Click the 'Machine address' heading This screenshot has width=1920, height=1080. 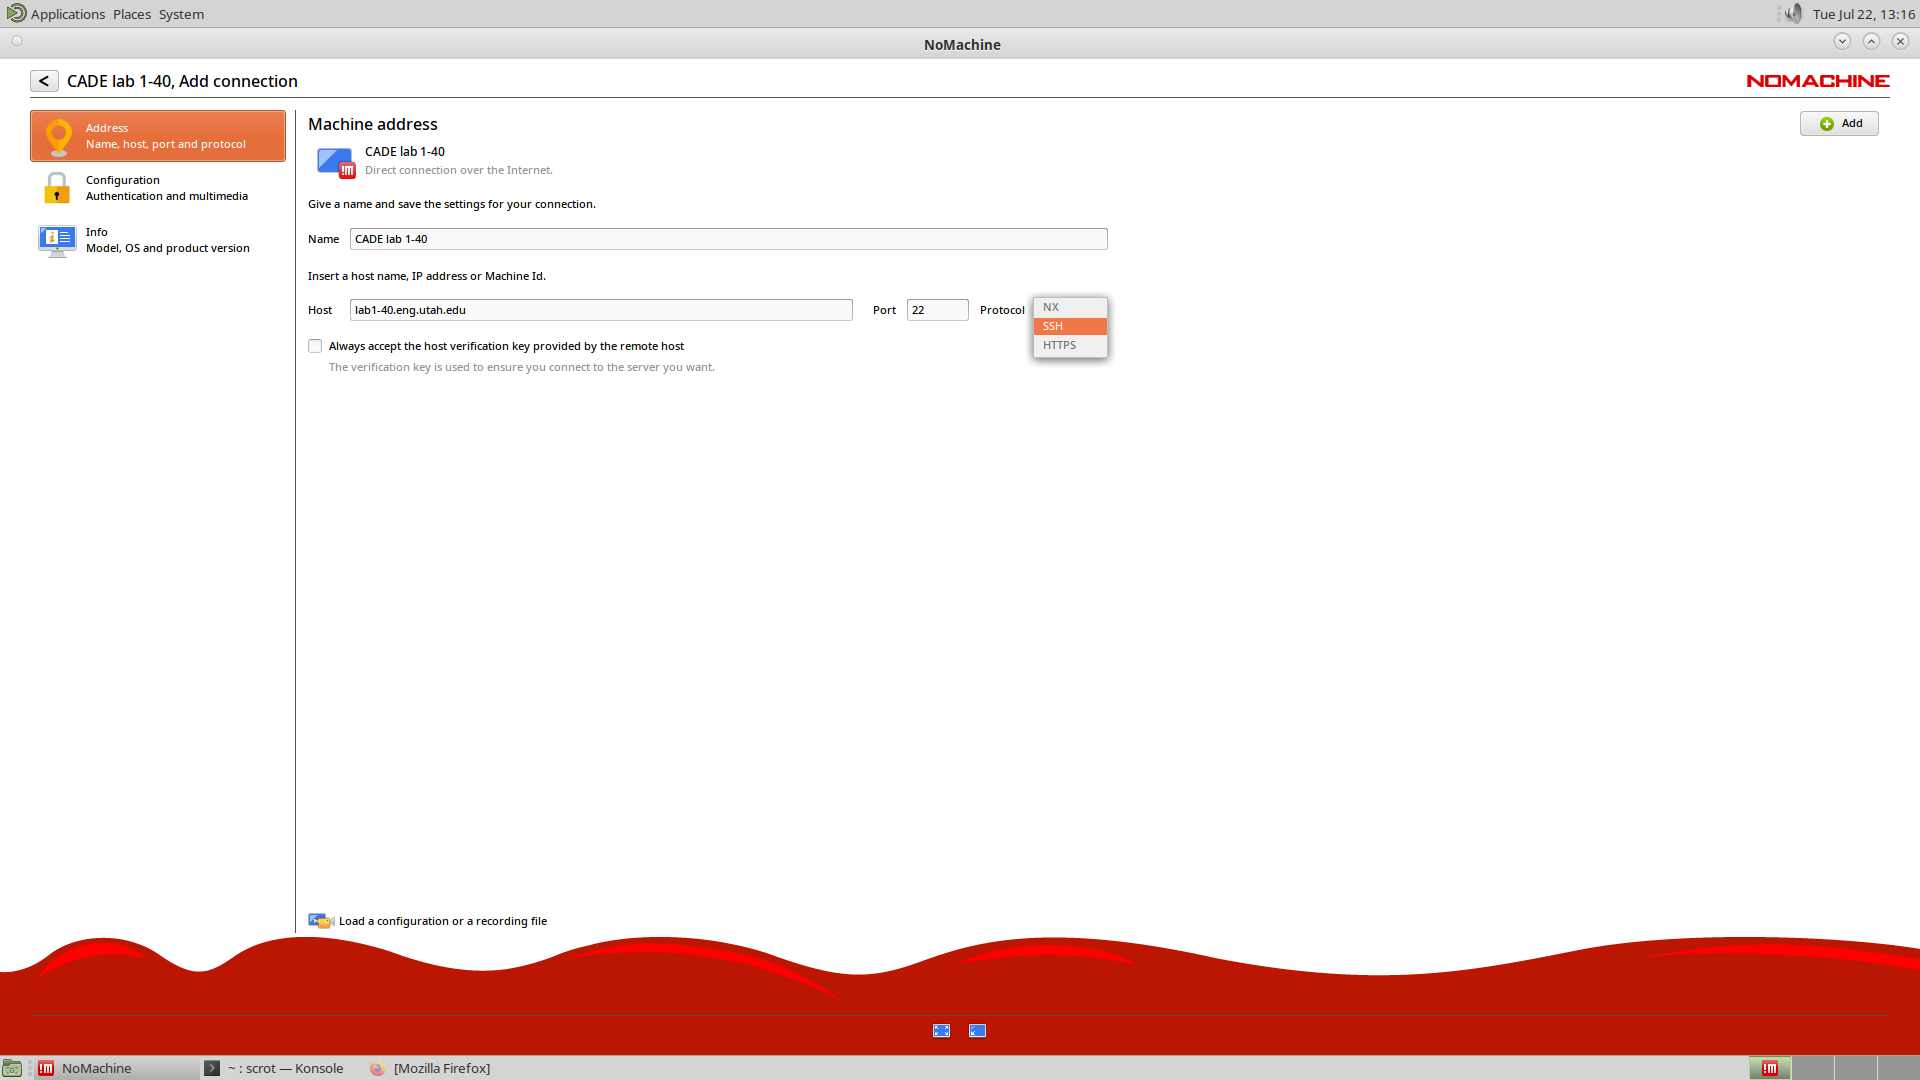pyautogui.click(x=372, y=124)
